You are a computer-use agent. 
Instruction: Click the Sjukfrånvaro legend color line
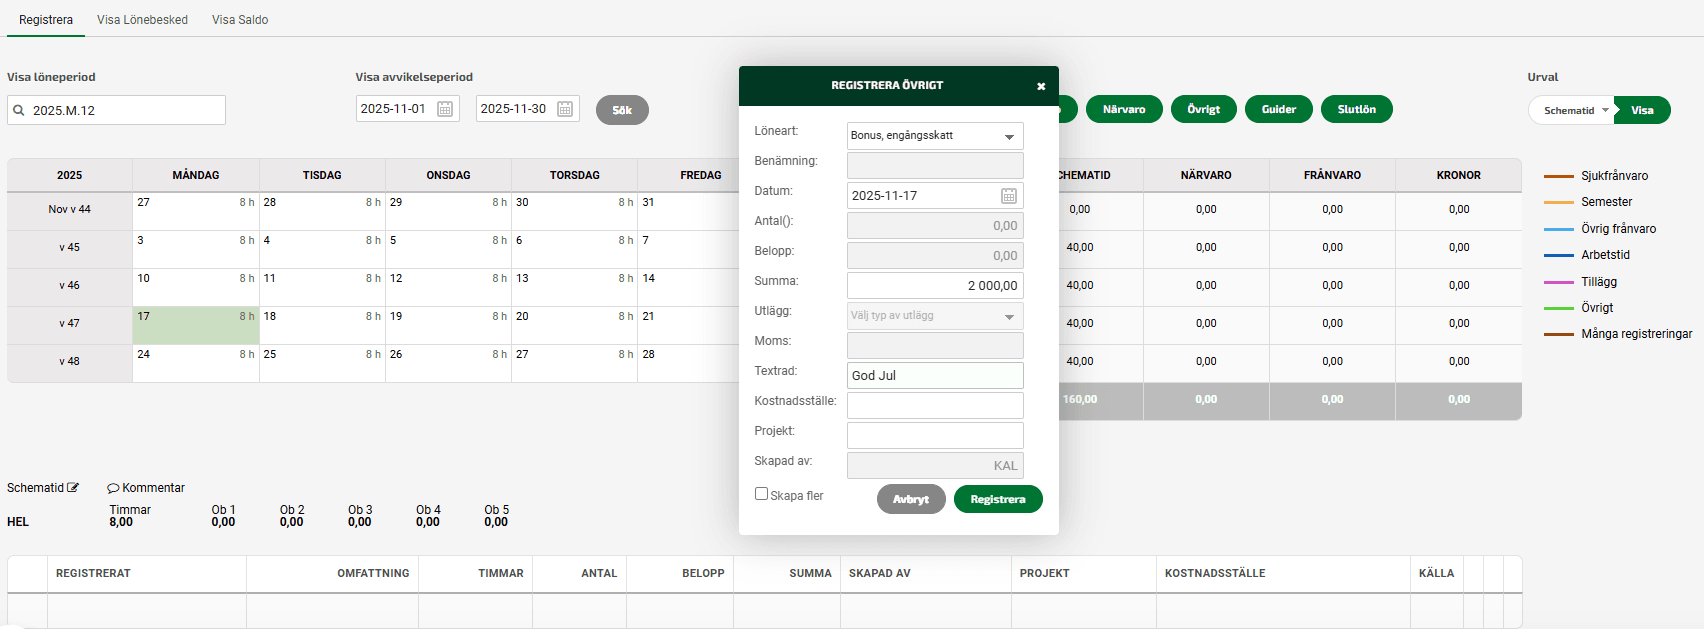click(x=1558, y=176)
